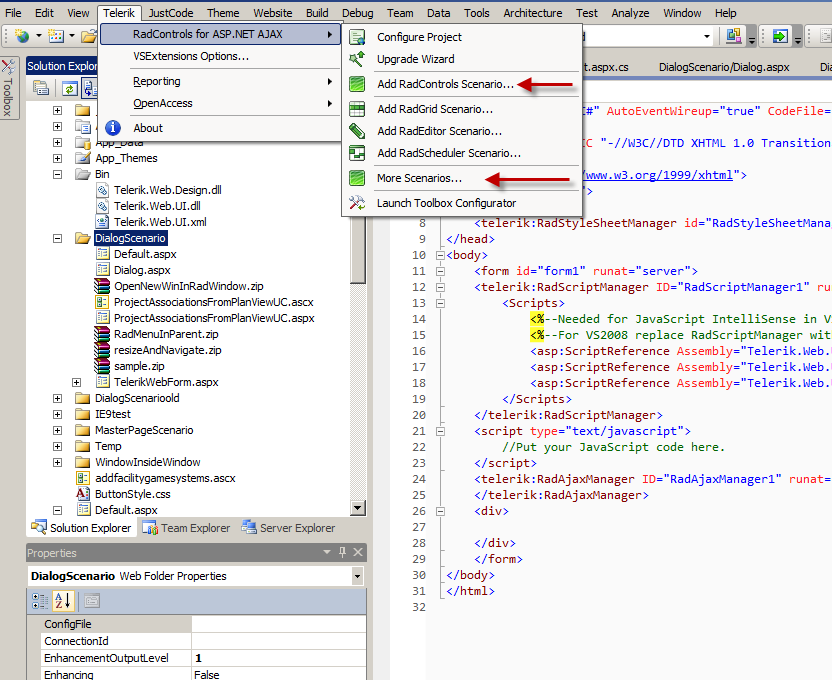Click the Alphabetical sort icon in Properties
The height and width of the screenshot is (680, 832).
[62, 600]
